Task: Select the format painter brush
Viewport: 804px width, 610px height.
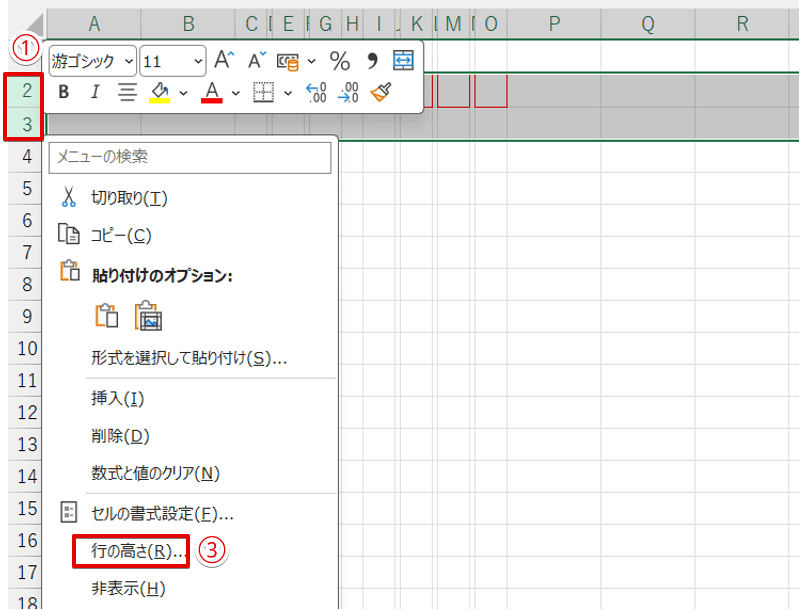Action: pyautogui.click(x=381, y=93)
